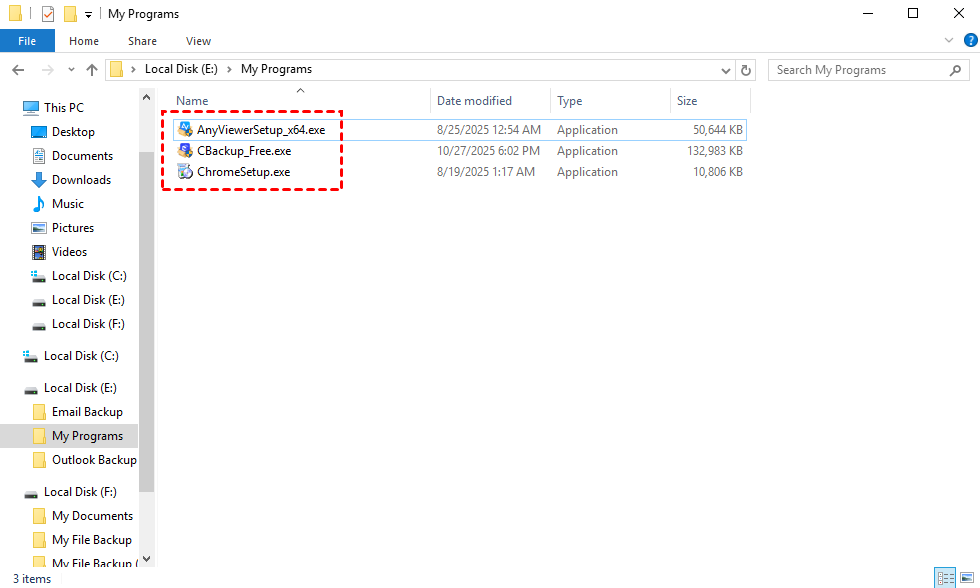The height and width of the screenshot is (588, 980).
Task: Click the Back navigation arrow
Action: [x=18, y=70]
